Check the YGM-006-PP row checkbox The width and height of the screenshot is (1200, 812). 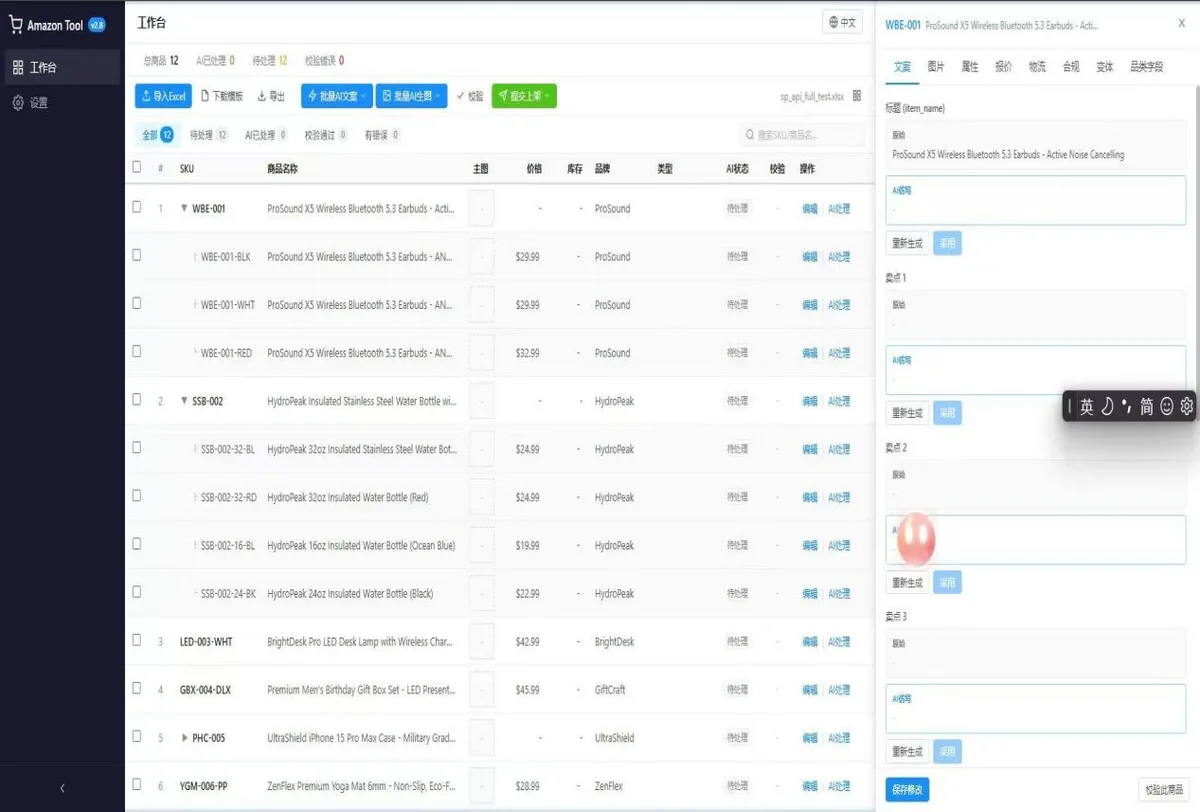pos(137,784)
